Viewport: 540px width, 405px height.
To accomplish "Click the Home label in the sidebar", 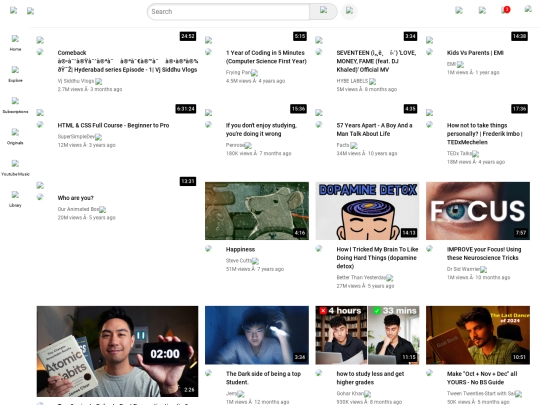I will [15, 49].
